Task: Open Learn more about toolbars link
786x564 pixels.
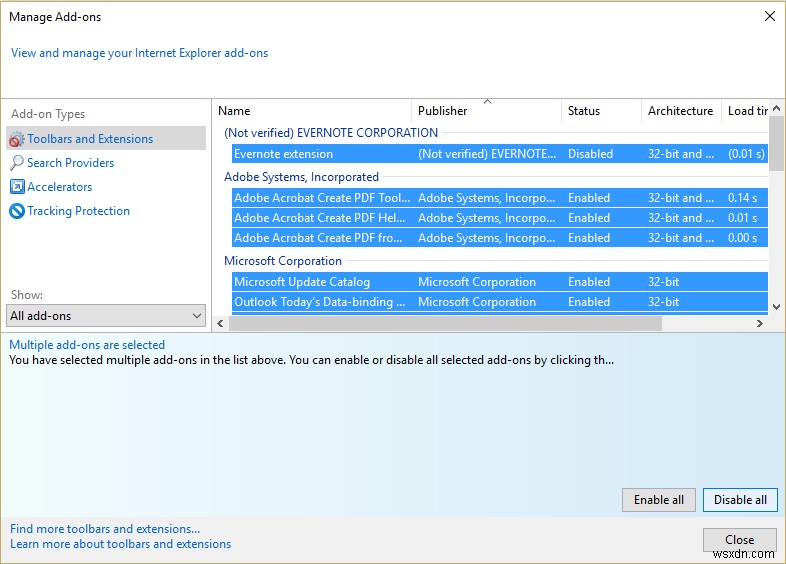Action: [120, 544]
